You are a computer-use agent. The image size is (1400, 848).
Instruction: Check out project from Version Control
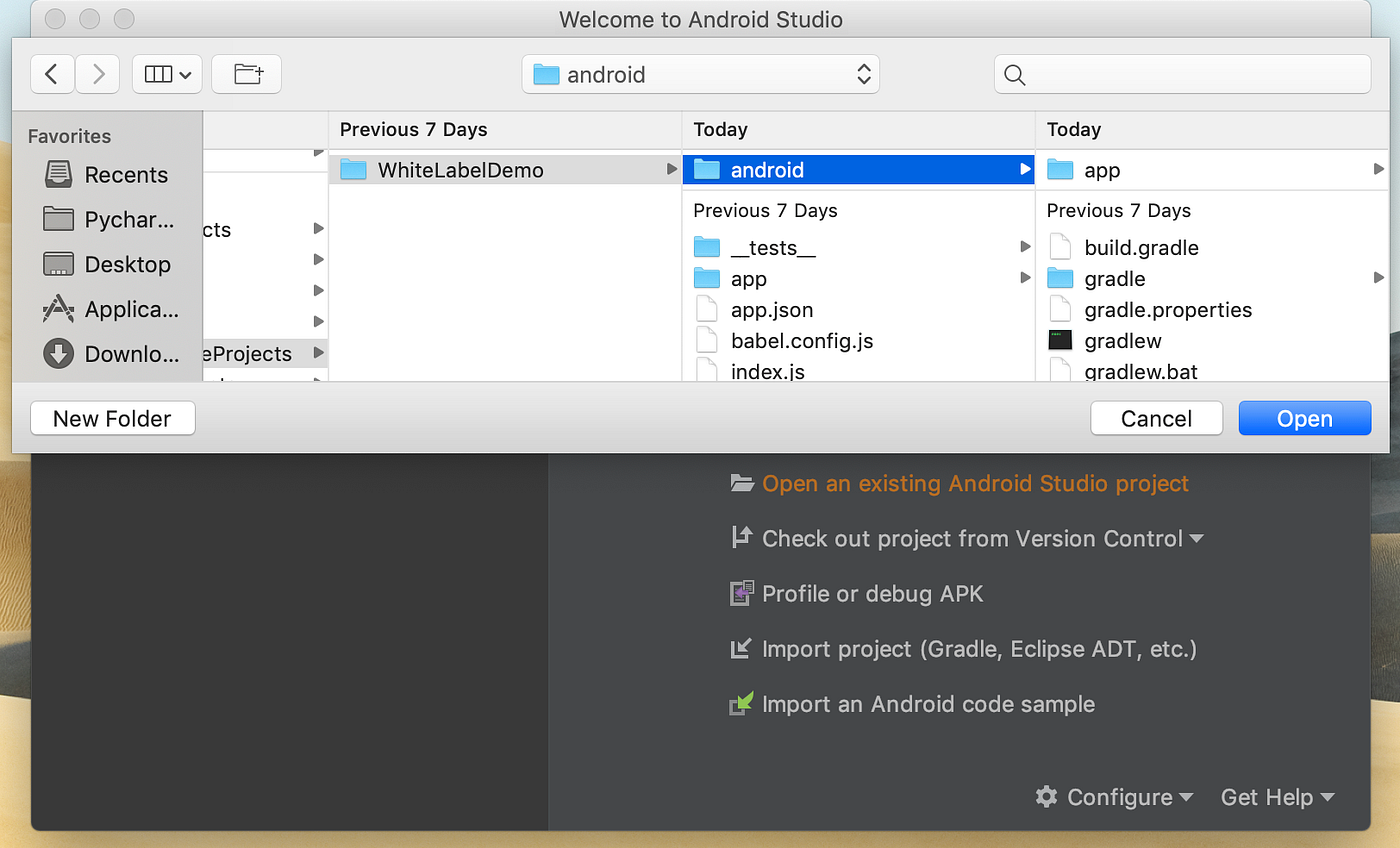click(972, 538)
